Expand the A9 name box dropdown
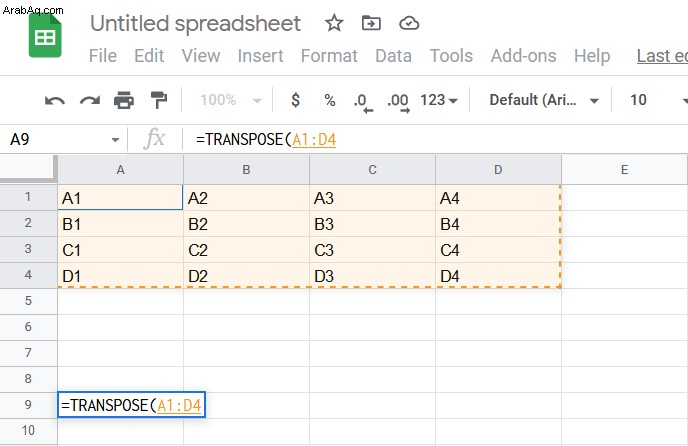 [115, 140]
